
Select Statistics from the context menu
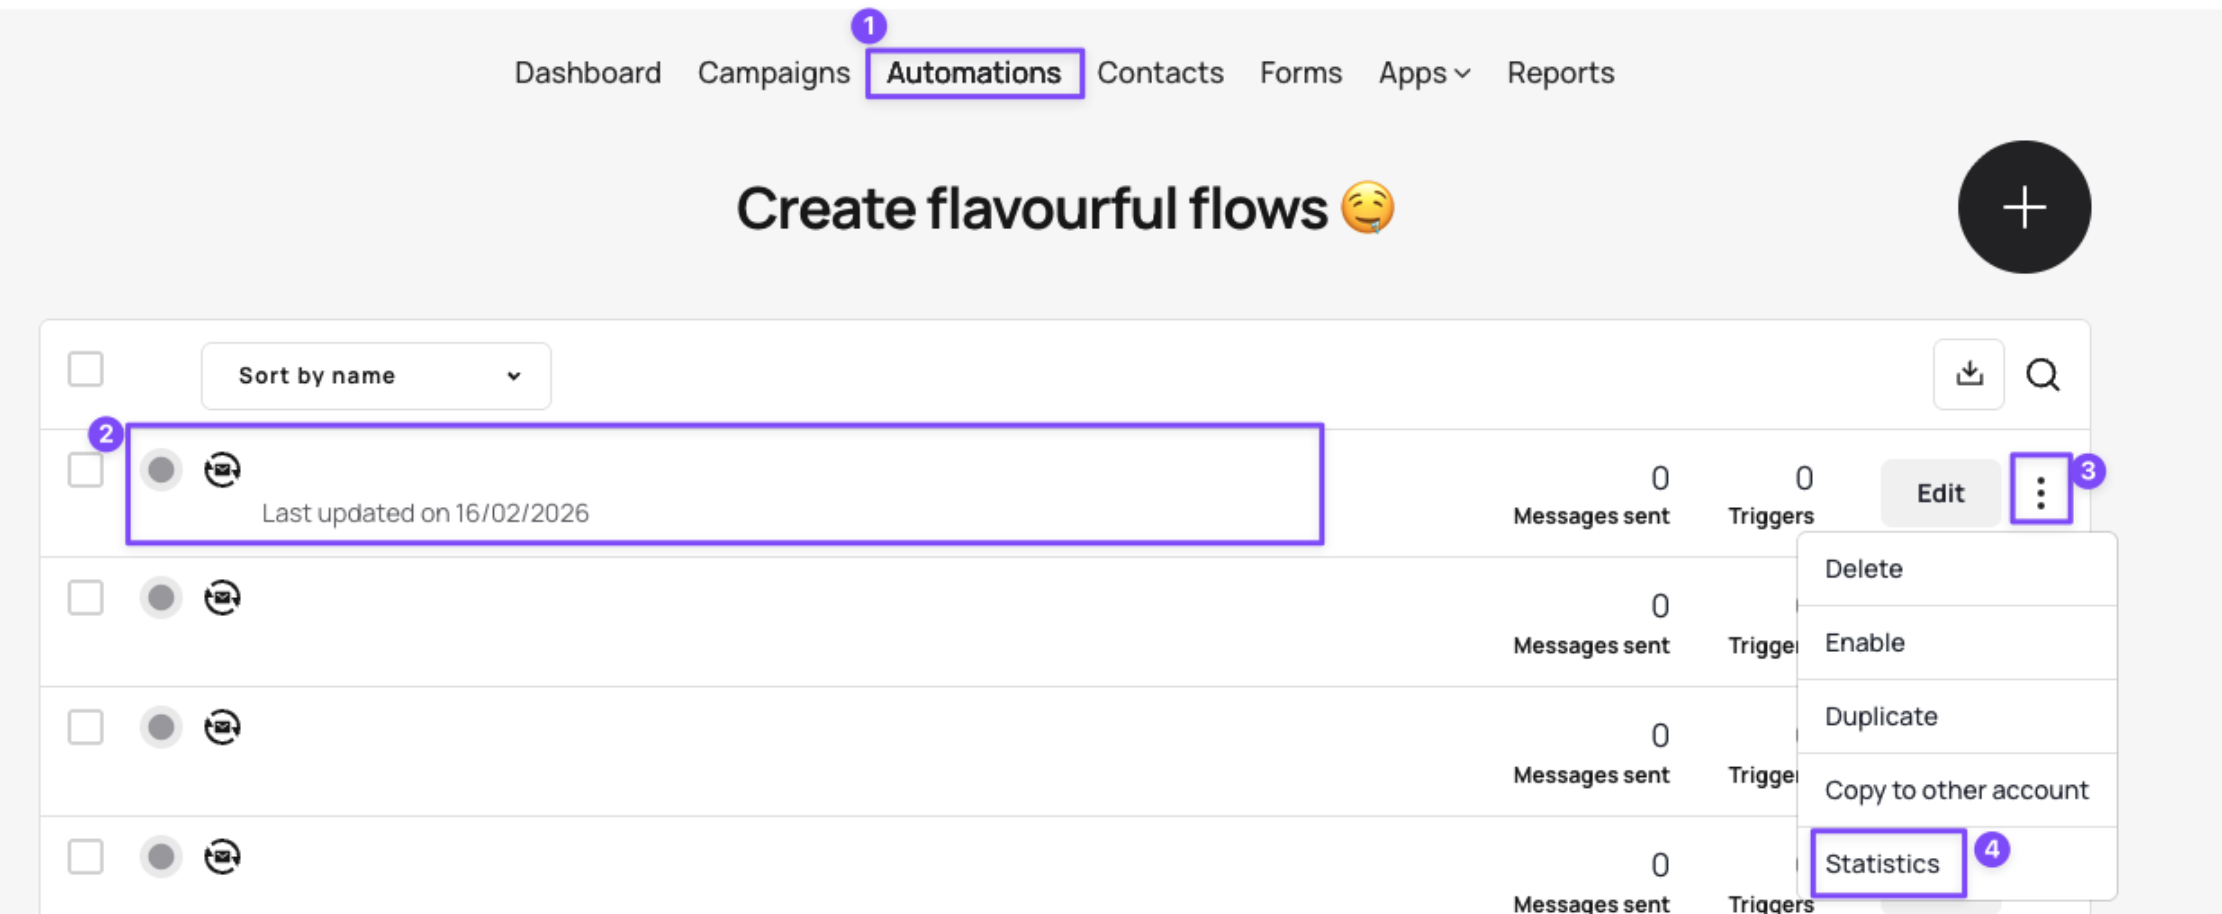click(x=1882, y=863)
